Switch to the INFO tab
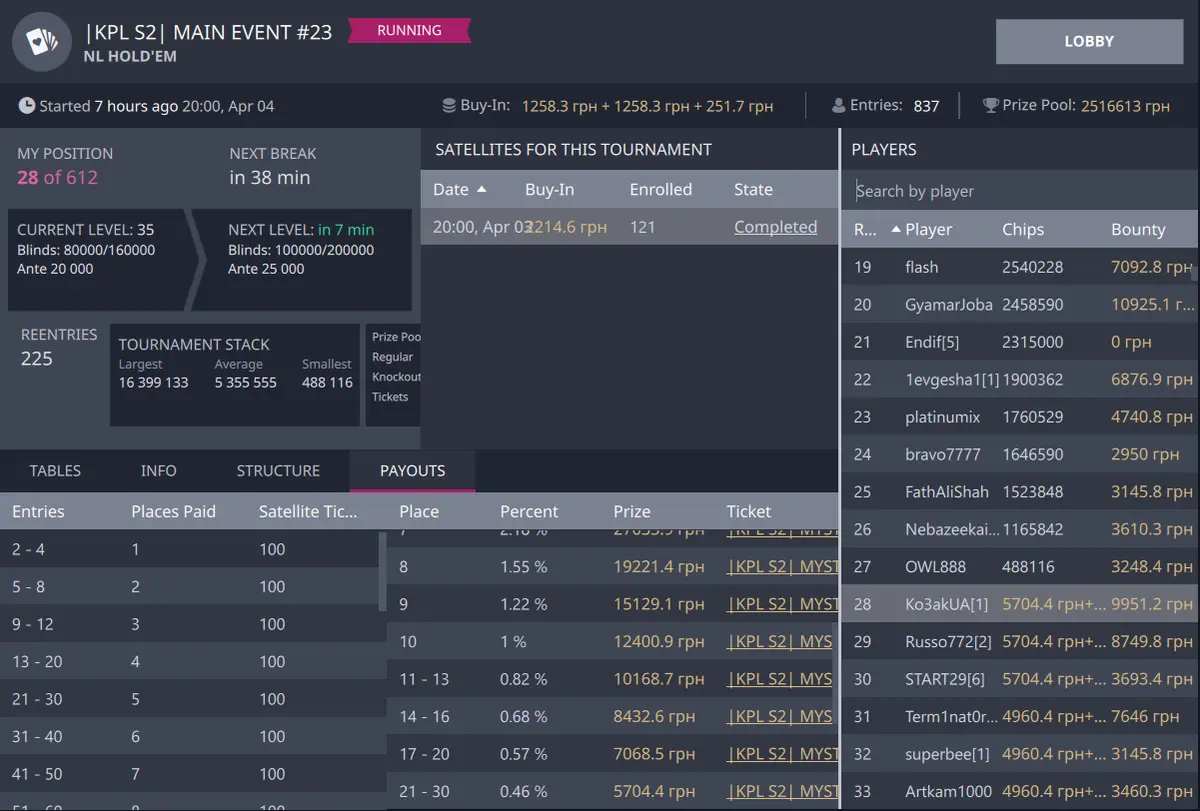 [x=158, y=471]
